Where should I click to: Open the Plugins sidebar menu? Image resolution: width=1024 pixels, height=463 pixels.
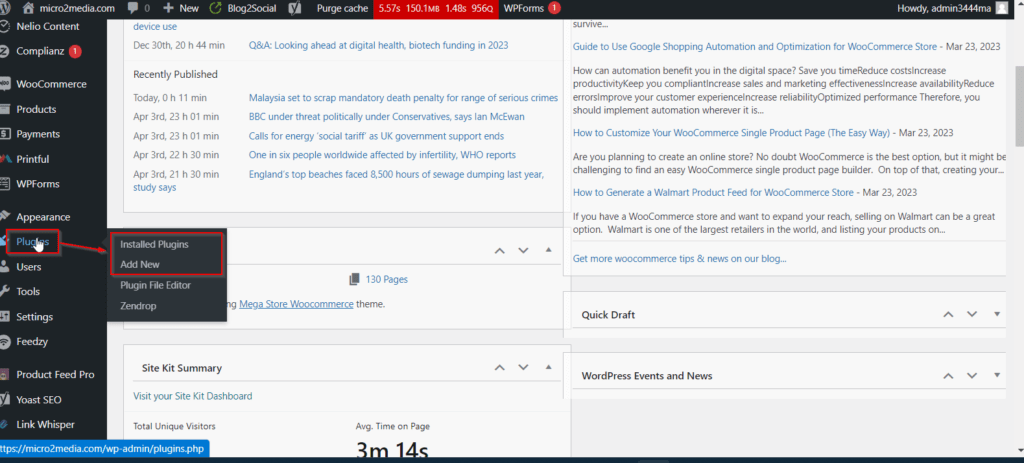click(33, 242)
